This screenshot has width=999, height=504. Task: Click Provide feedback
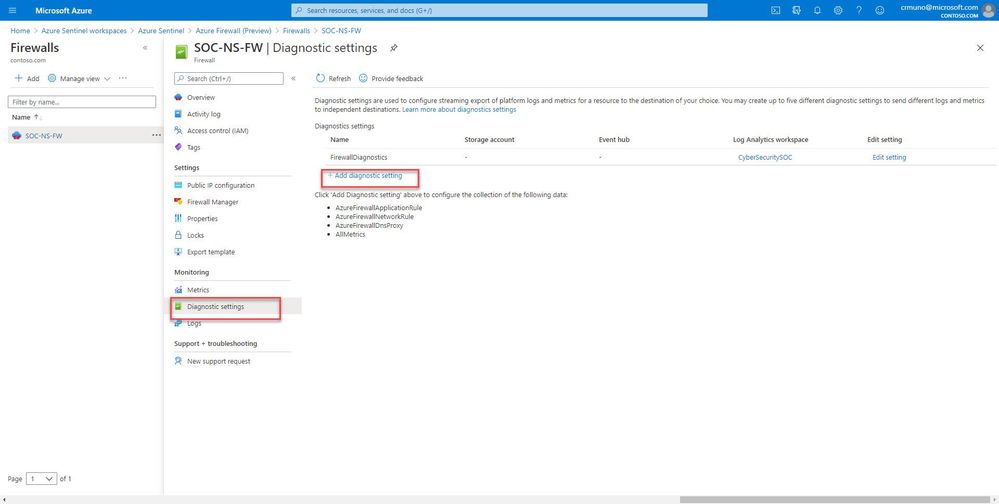[391, 78]
